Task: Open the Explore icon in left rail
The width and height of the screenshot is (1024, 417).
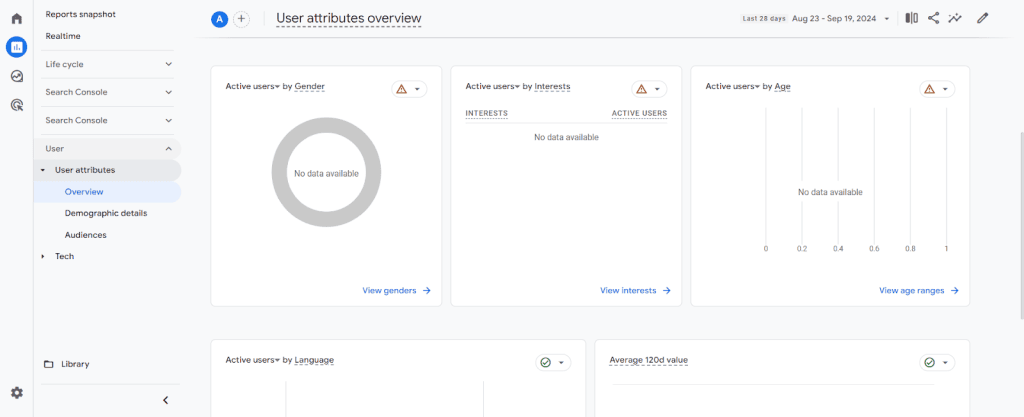Action: [x=16, y=76]
